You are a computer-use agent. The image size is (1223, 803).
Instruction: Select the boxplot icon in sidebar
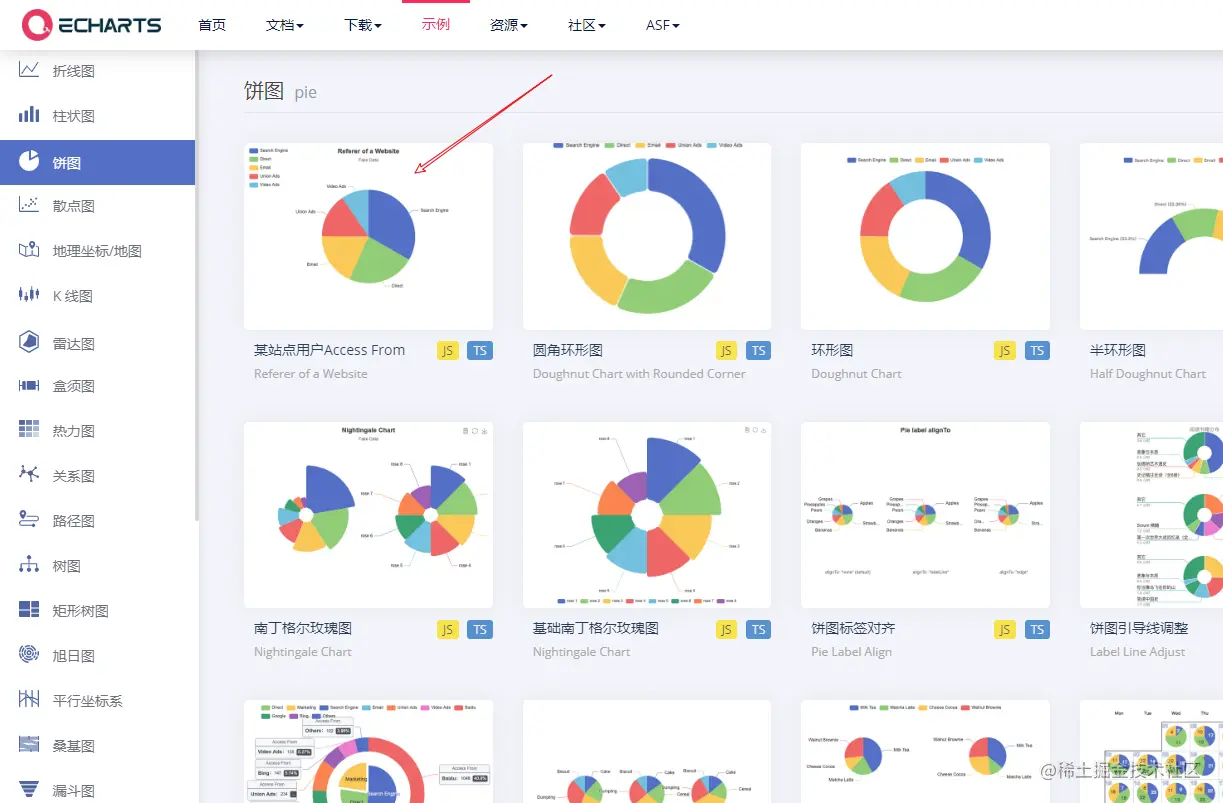(29, 385)
